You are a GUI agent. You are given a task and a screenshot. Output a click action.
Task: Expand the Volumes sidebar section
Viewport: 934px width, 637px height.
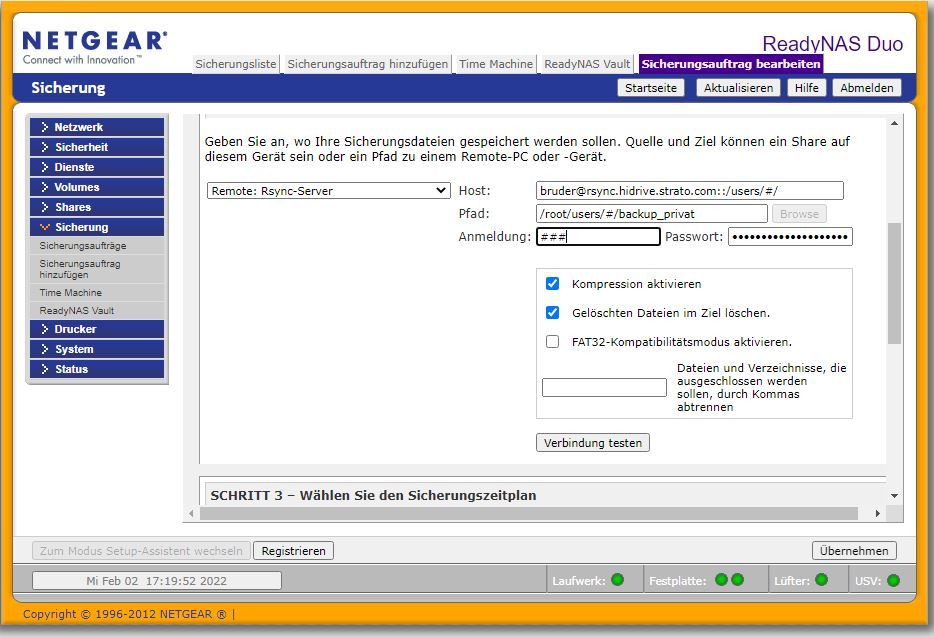96,187
